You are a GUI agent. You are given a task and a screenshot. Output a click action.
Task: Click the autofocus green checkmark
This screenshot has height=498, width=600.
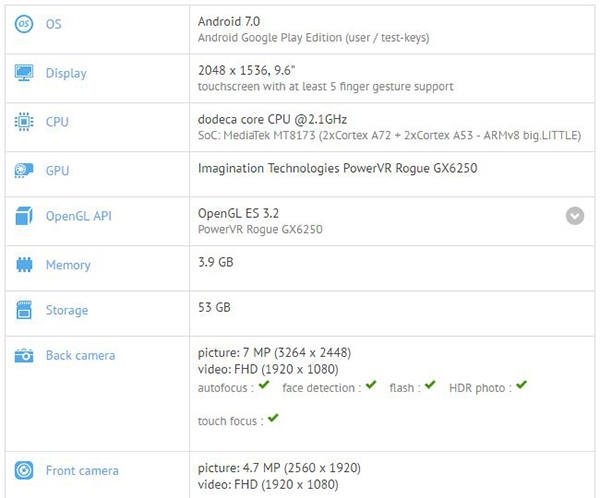click(263, 385)
